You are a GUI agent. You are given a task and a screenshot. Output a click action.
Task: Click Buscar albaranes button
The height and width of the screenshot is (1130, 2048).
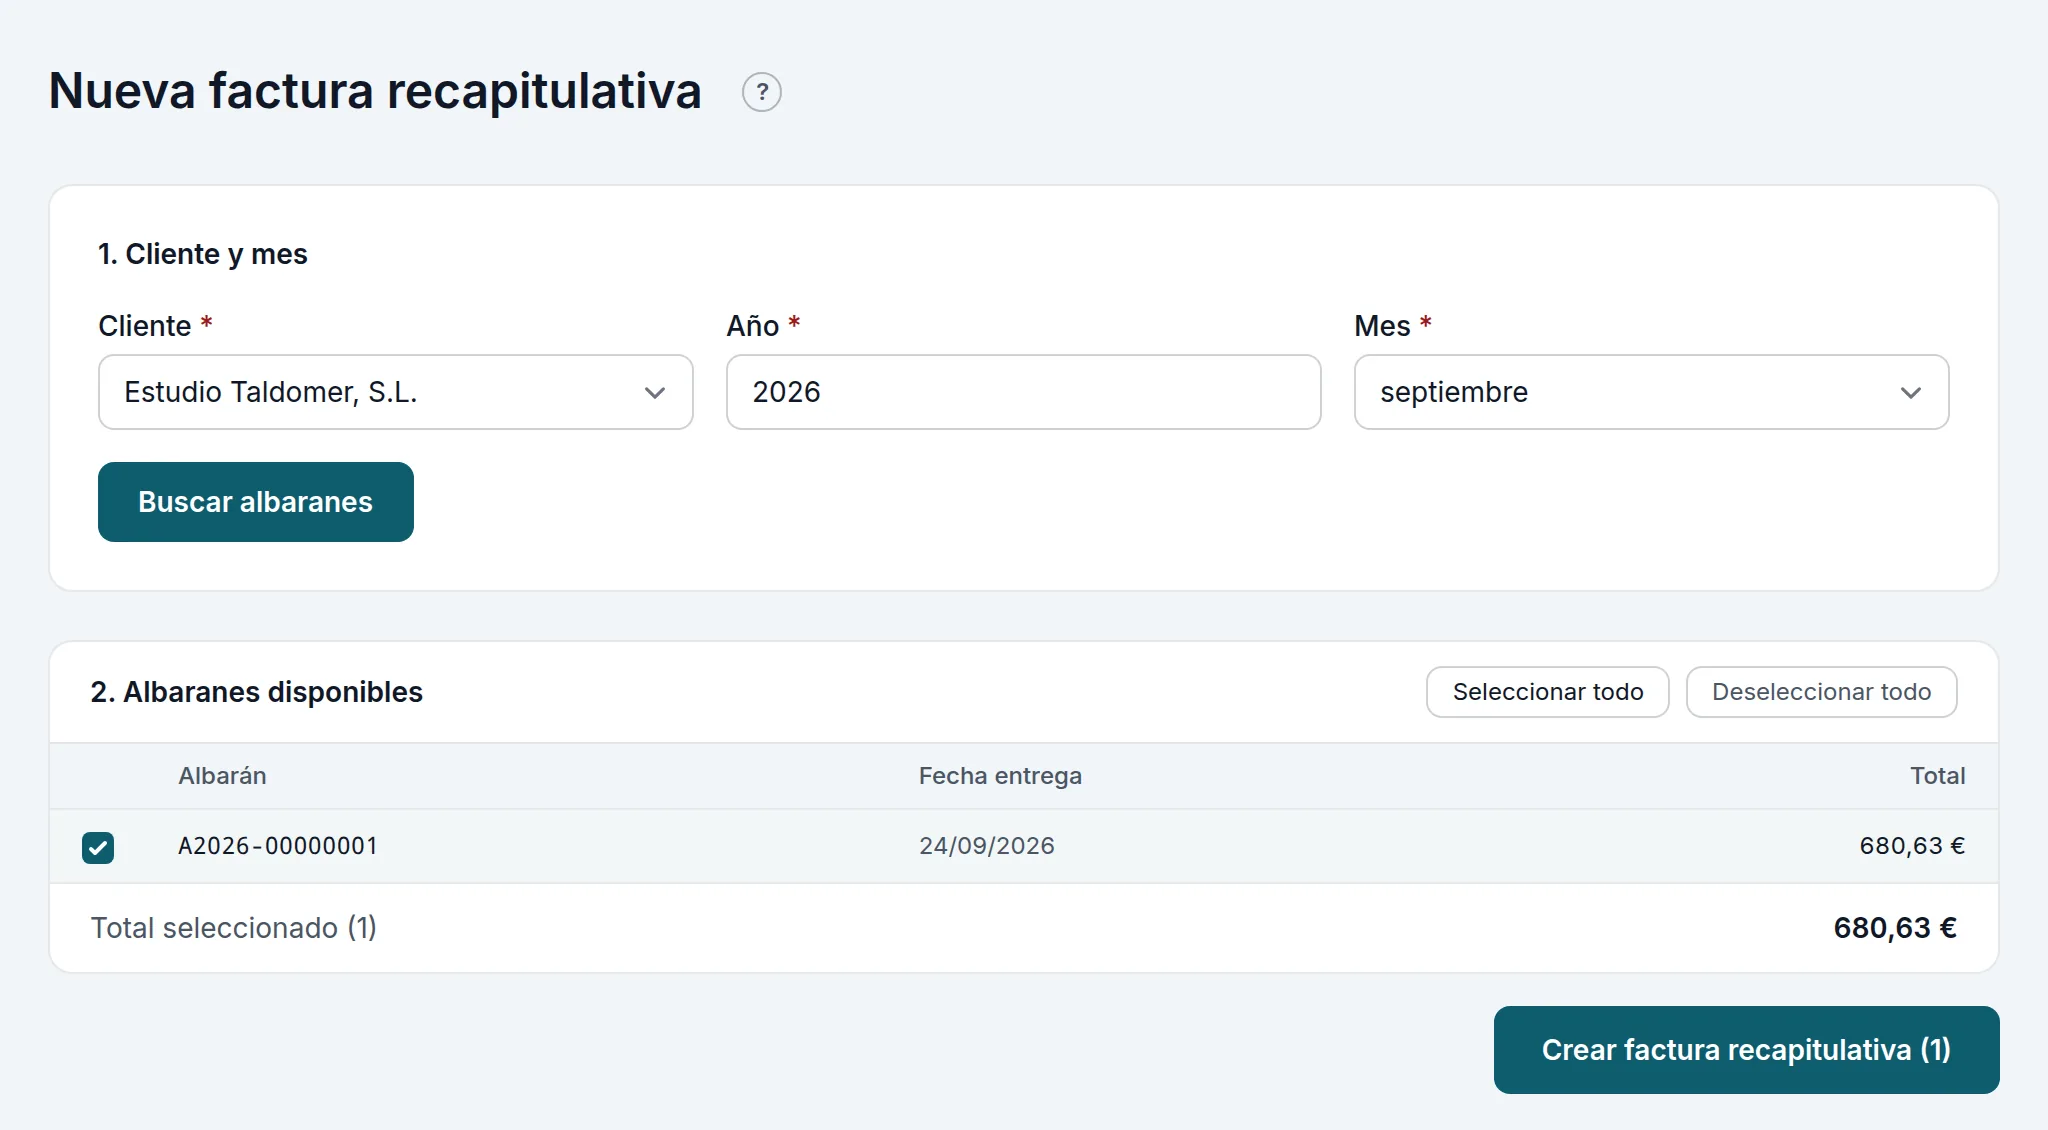pos(255,502)
